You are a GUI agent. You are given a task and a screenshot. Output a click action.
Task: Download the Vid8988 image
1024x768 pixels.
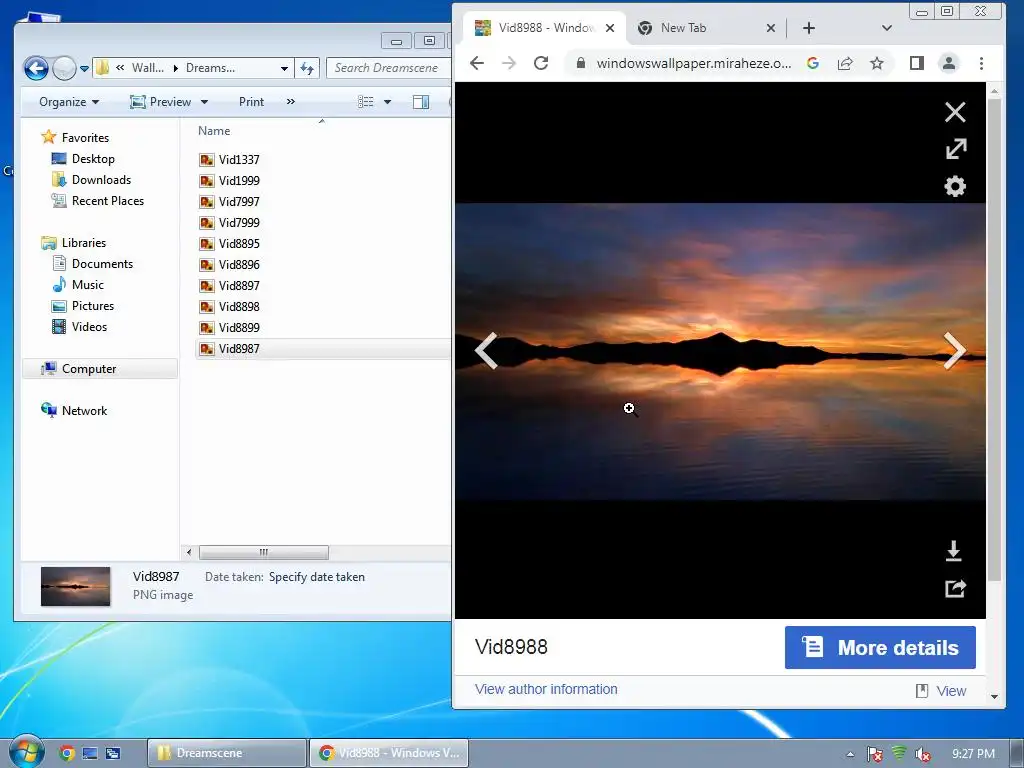[953, 551]
